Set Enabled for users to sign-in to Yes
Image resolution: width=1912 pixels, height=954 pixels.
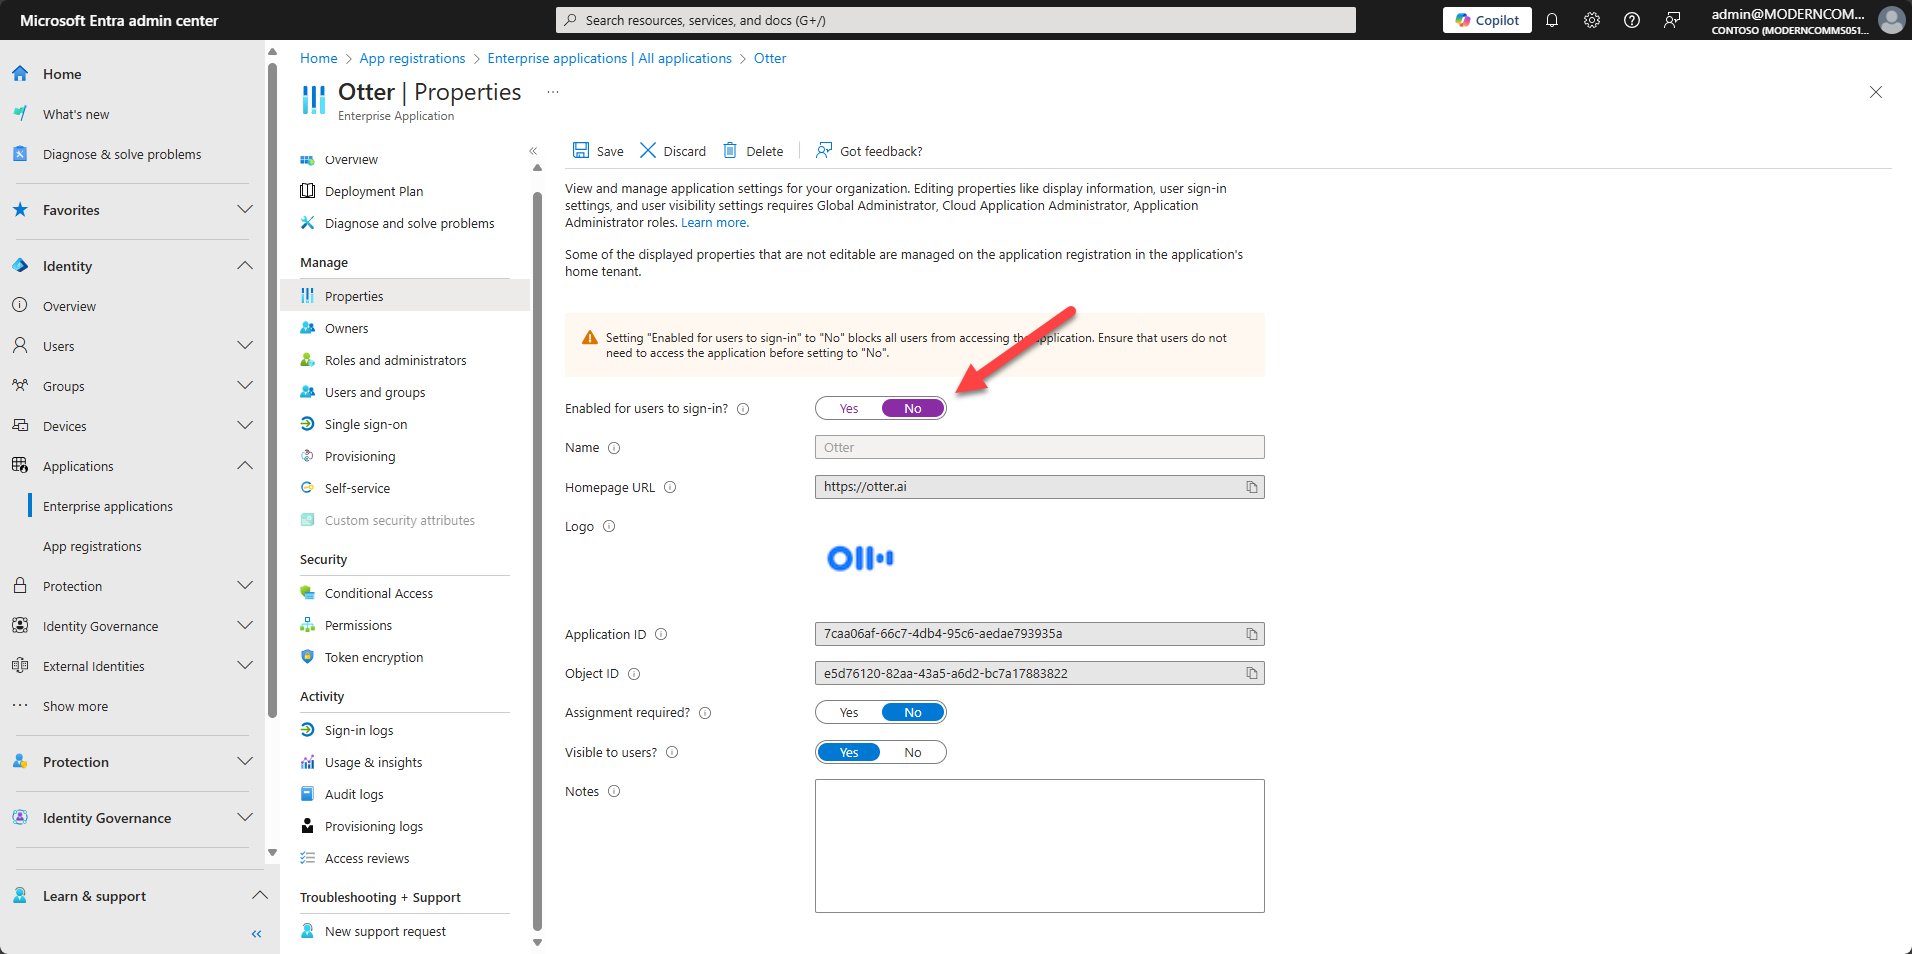pyautogui.click(x=848, y=408)
